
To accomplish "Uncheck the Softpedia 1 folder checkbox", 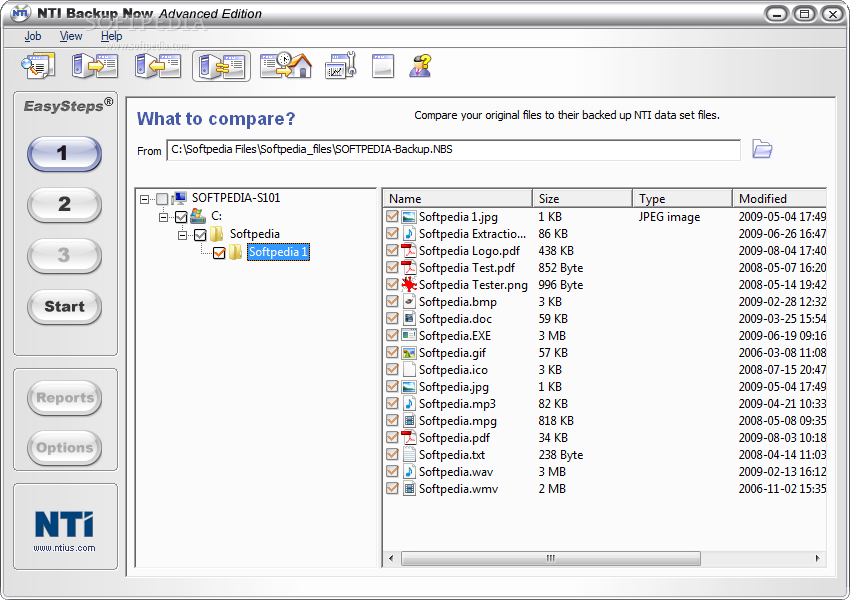I will point(219,253).
